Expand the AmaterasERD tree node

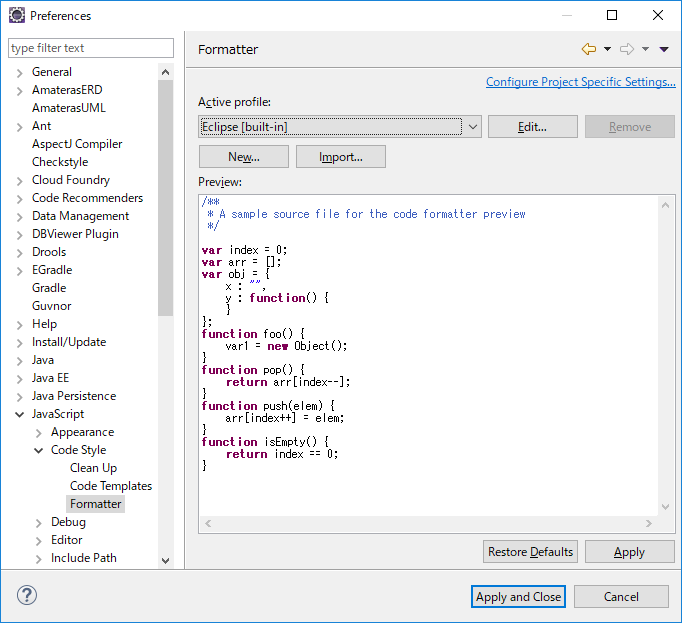19,90
